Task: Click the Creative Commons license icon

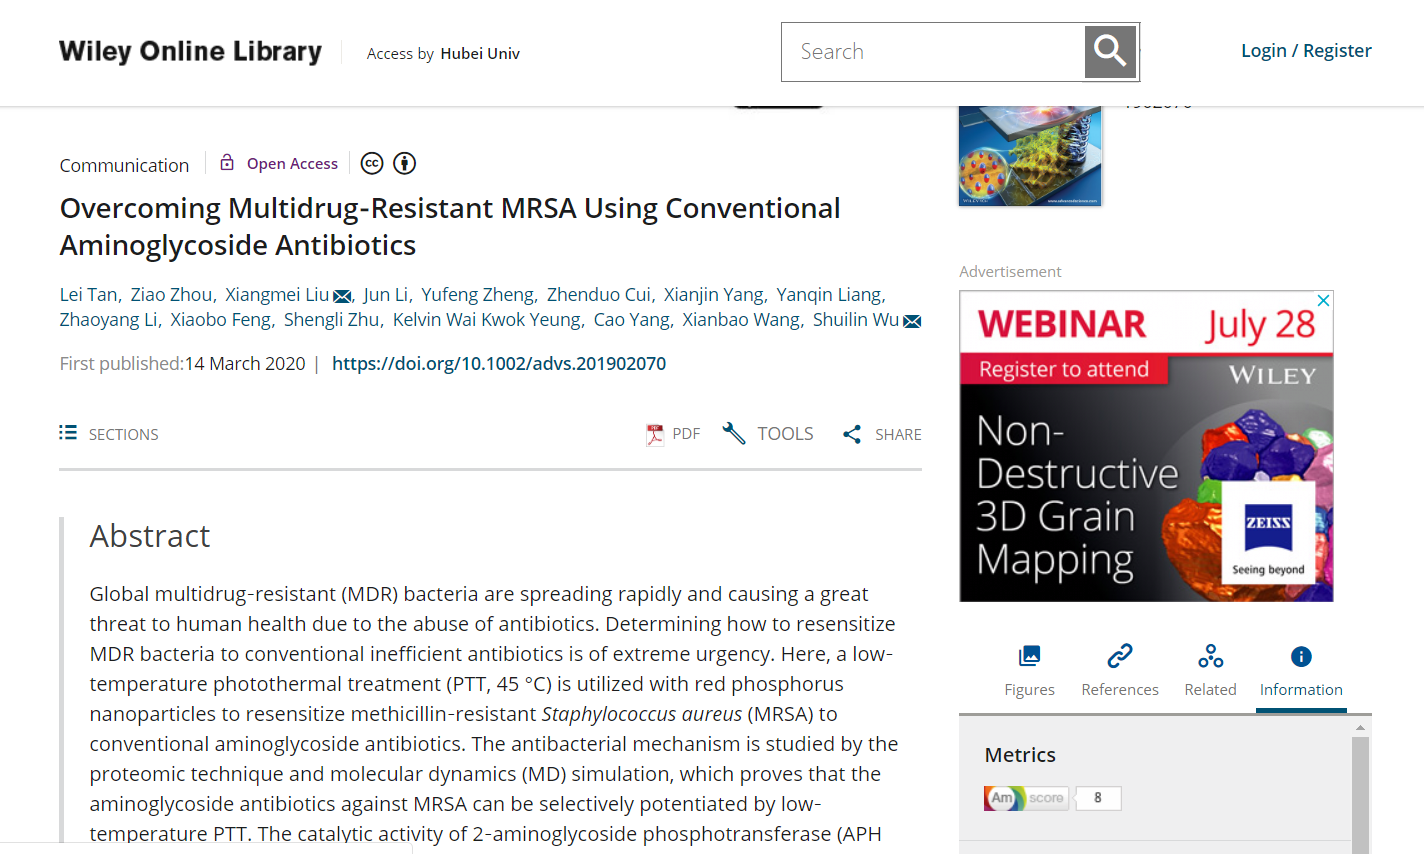Action: 372,164
